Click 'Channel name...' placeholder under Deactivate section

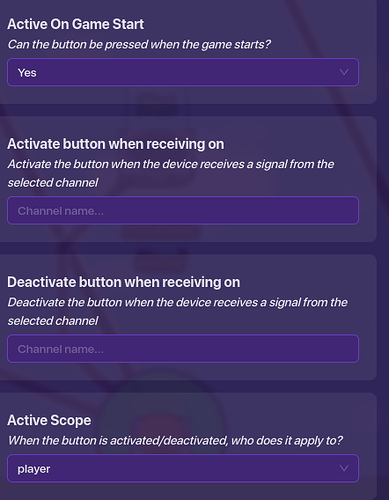tap(61, 349)
